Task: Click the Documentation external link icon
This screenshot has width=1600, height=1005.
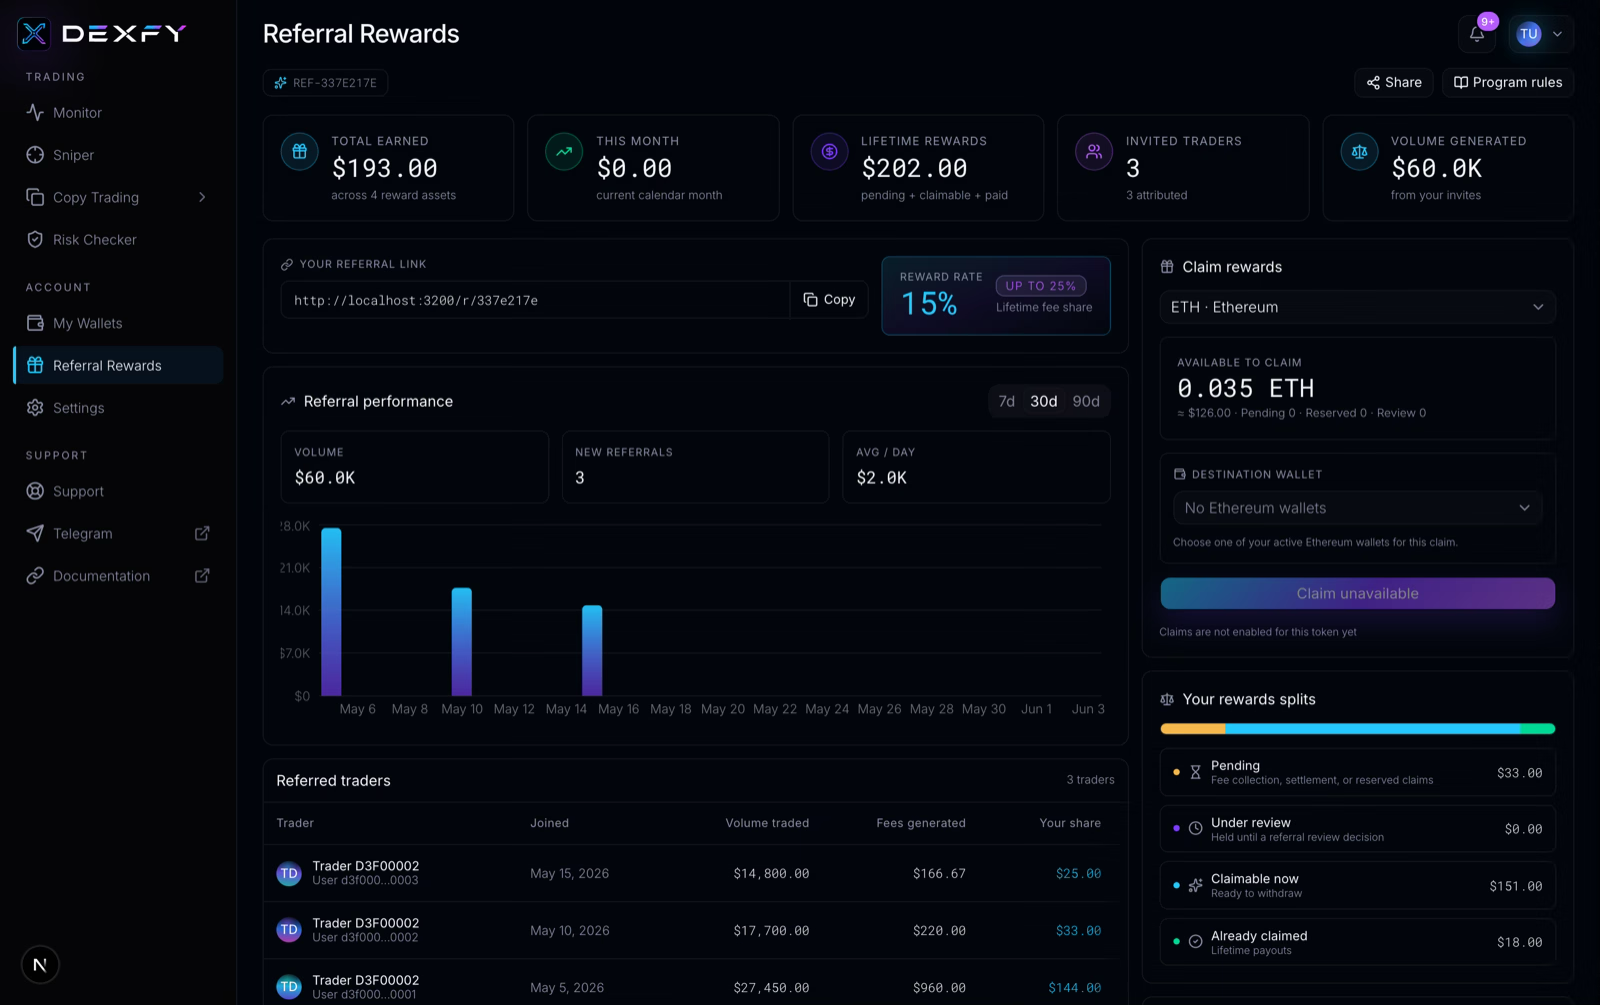Action: pos(202,576)
